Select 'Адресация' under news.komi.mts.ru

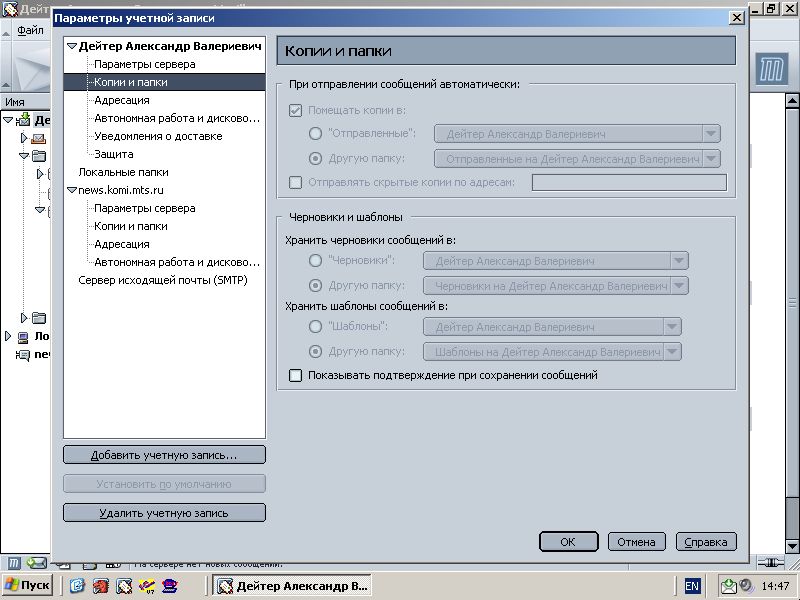click(121, 244)
